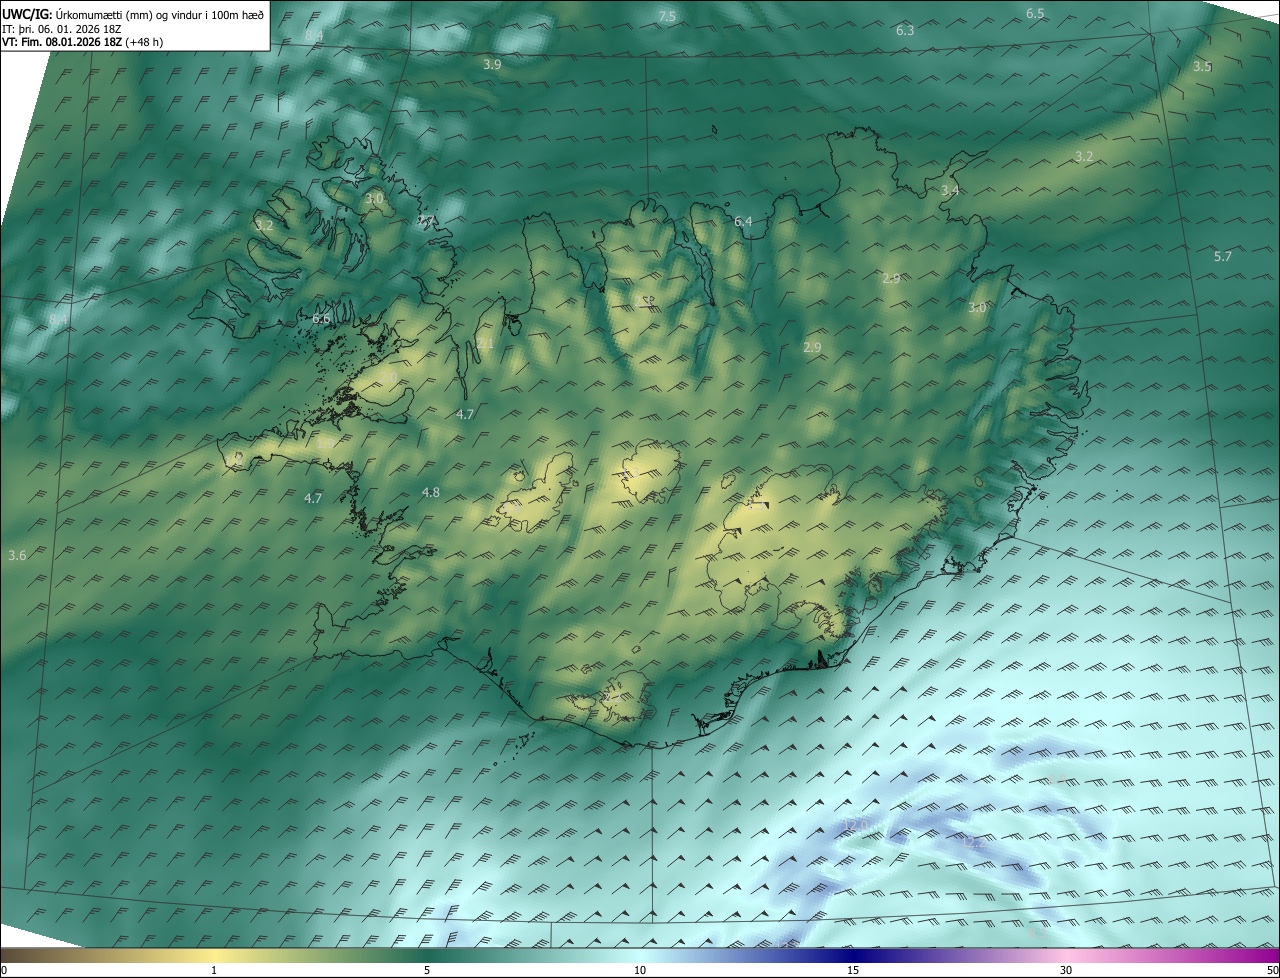Click the initial time line 'IT: þri. 06. 01. 2026 18Z'

pyautogui.click(x=61, y=28)
